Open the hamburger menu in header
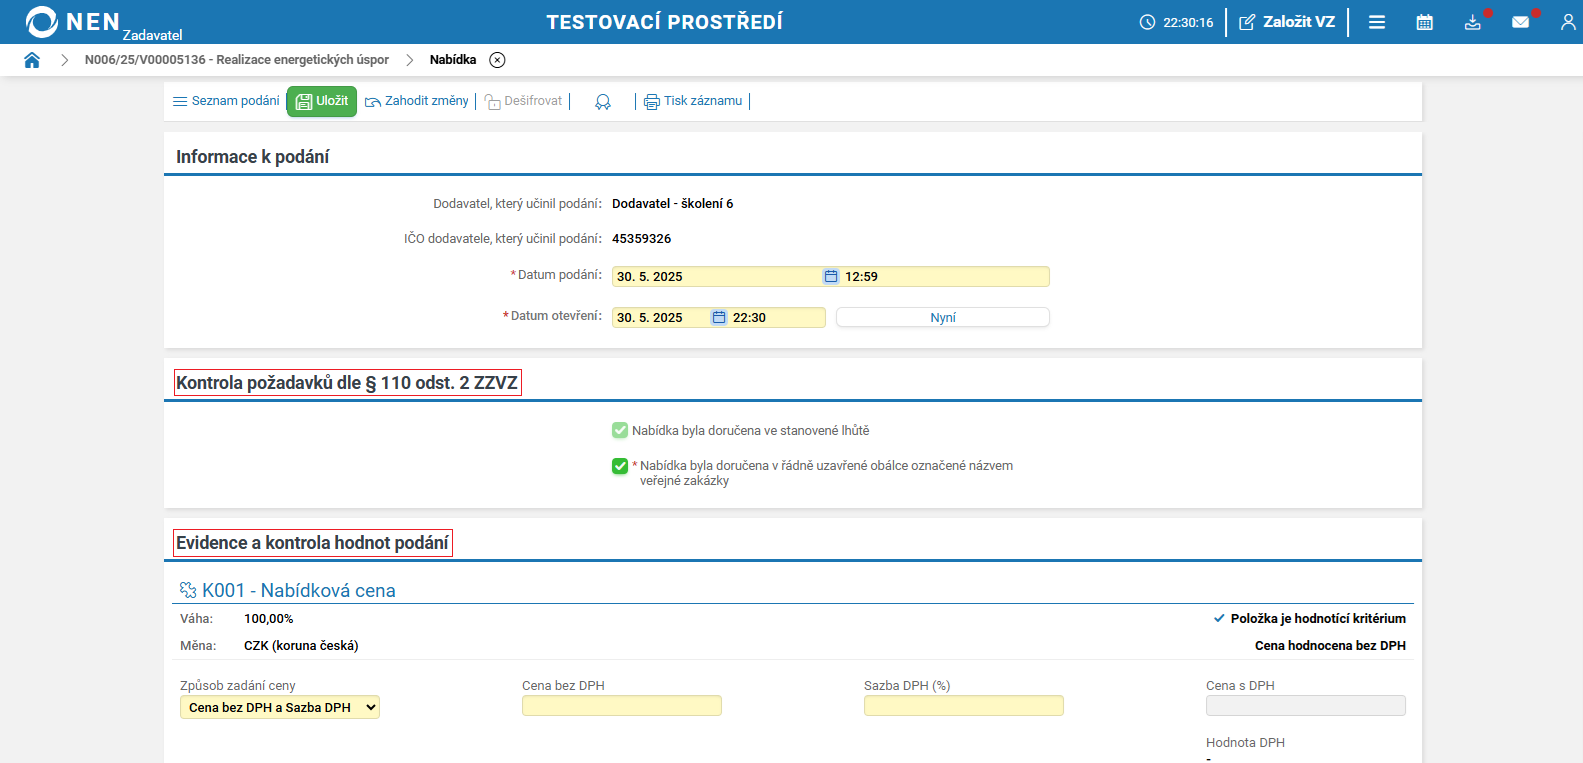Screen dimensions: 1583x763 1377,22
